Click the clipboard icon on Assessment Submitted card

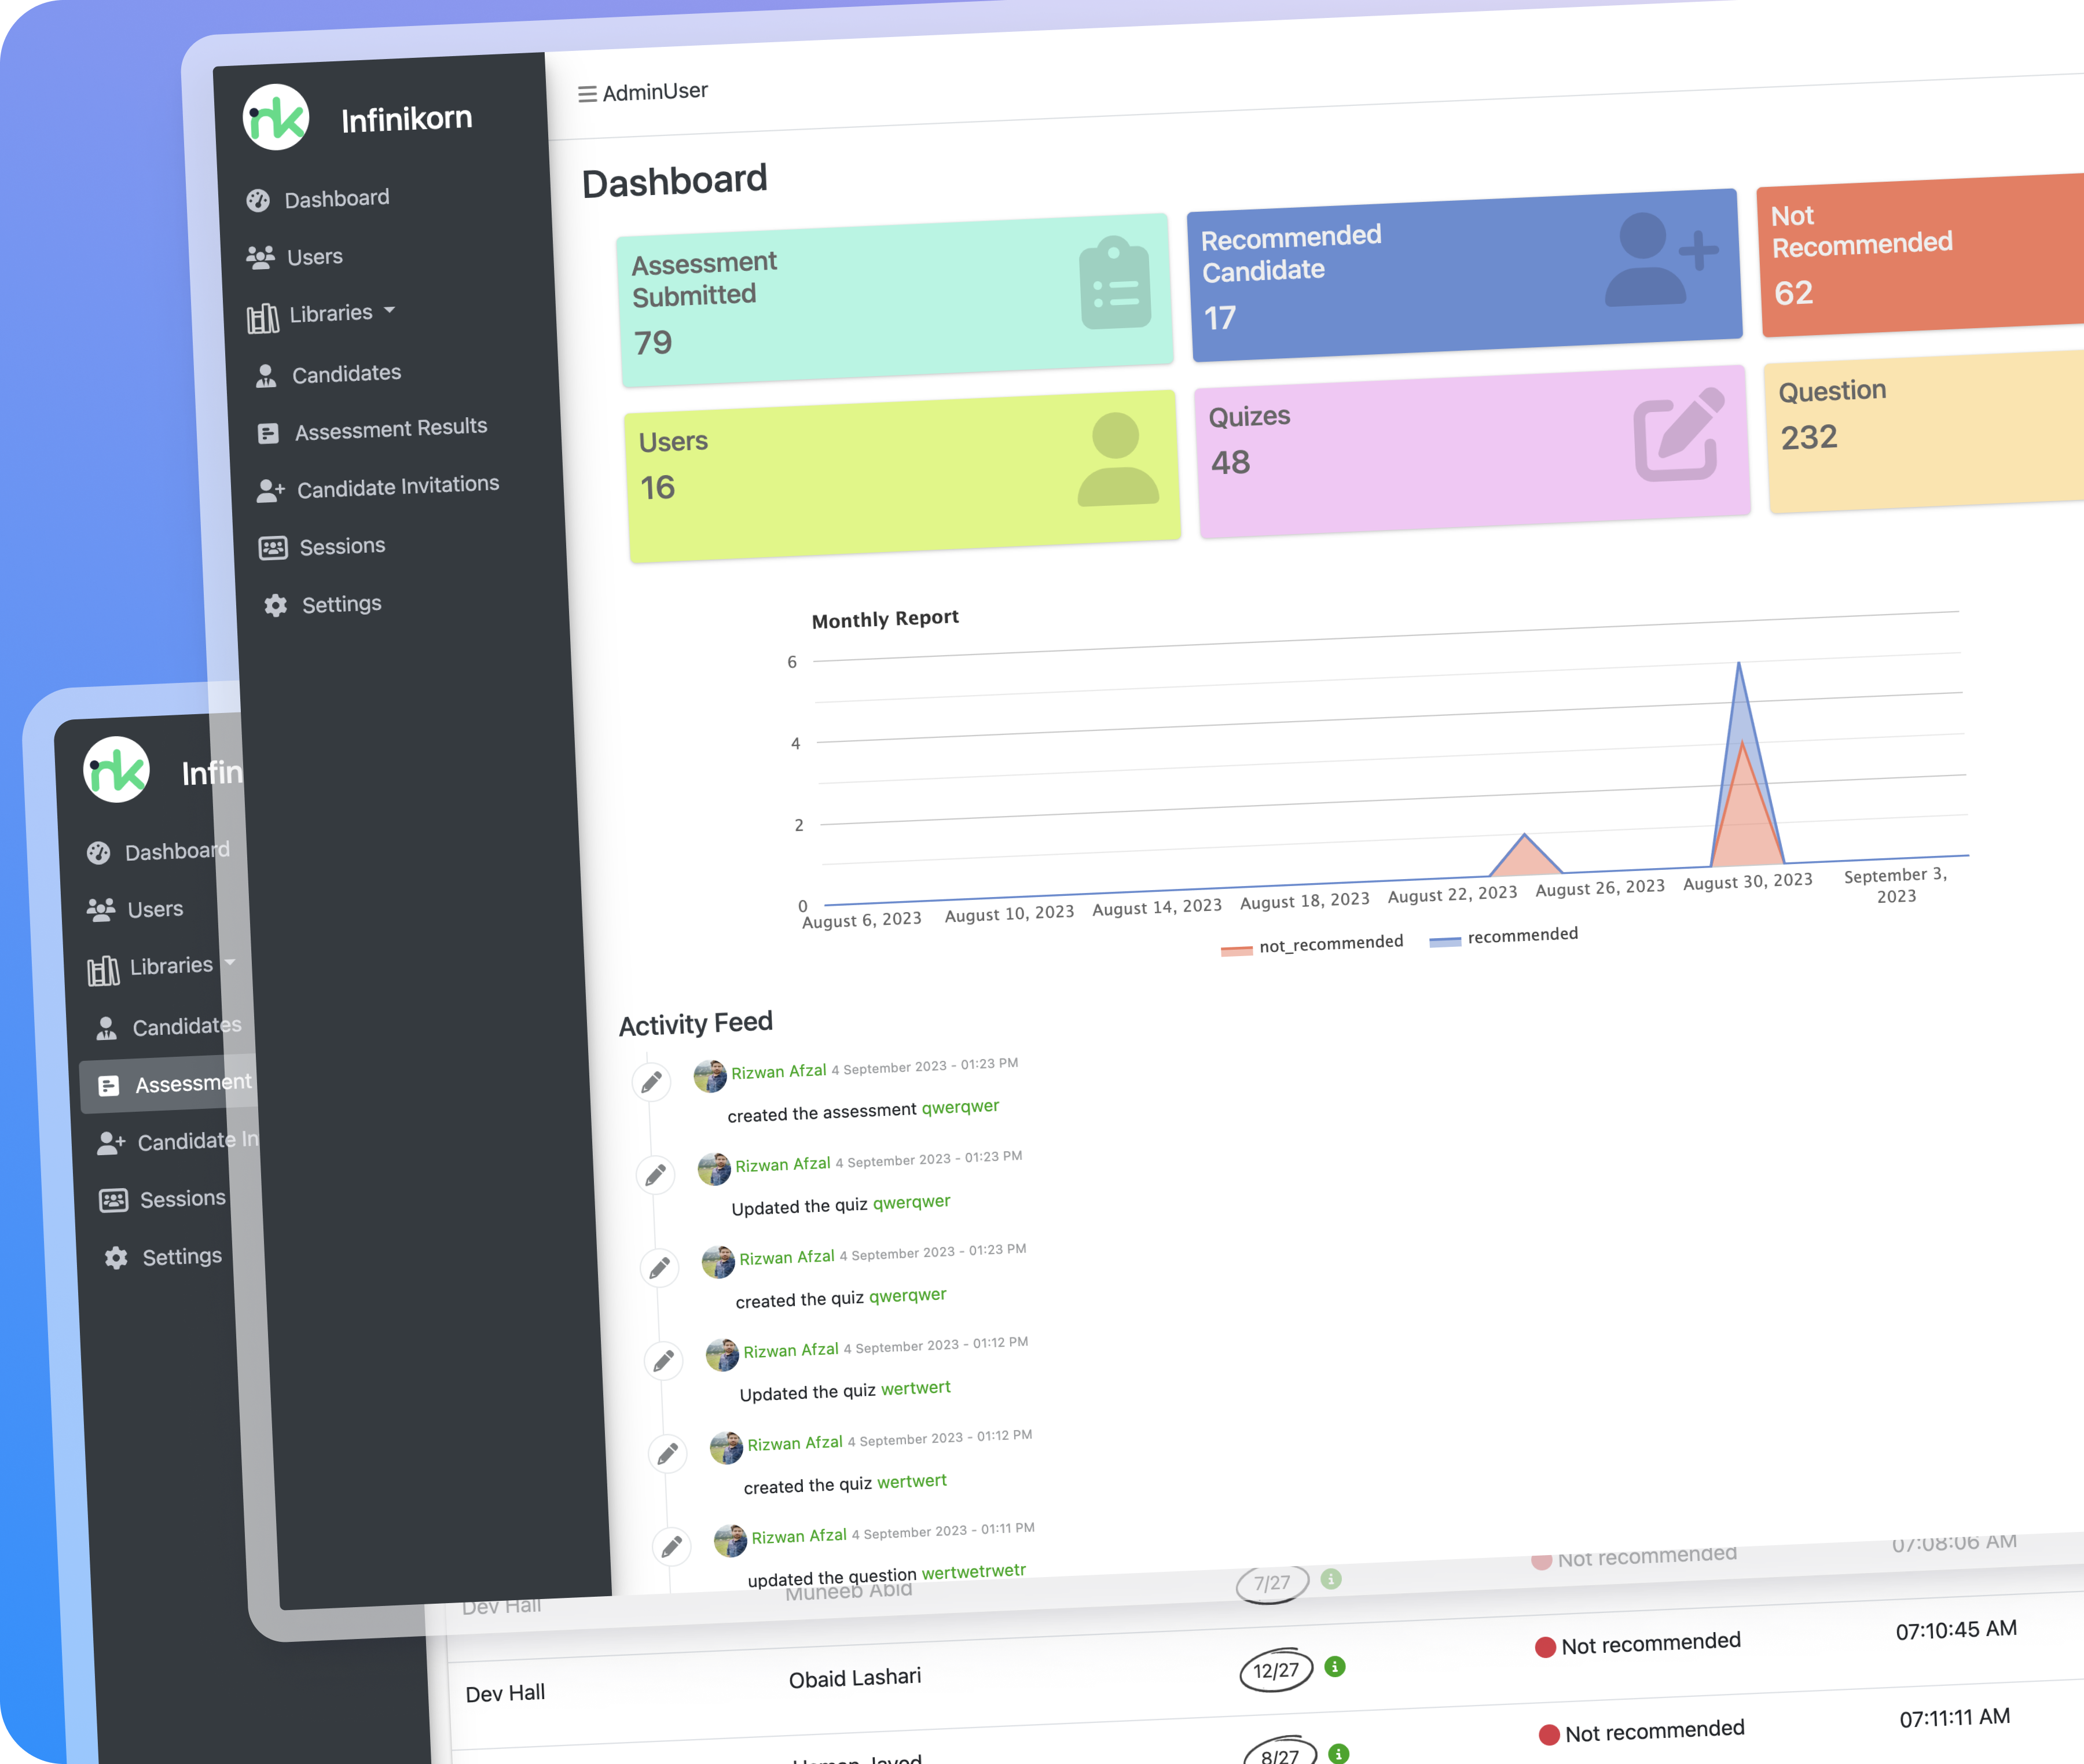[1114, 284]
